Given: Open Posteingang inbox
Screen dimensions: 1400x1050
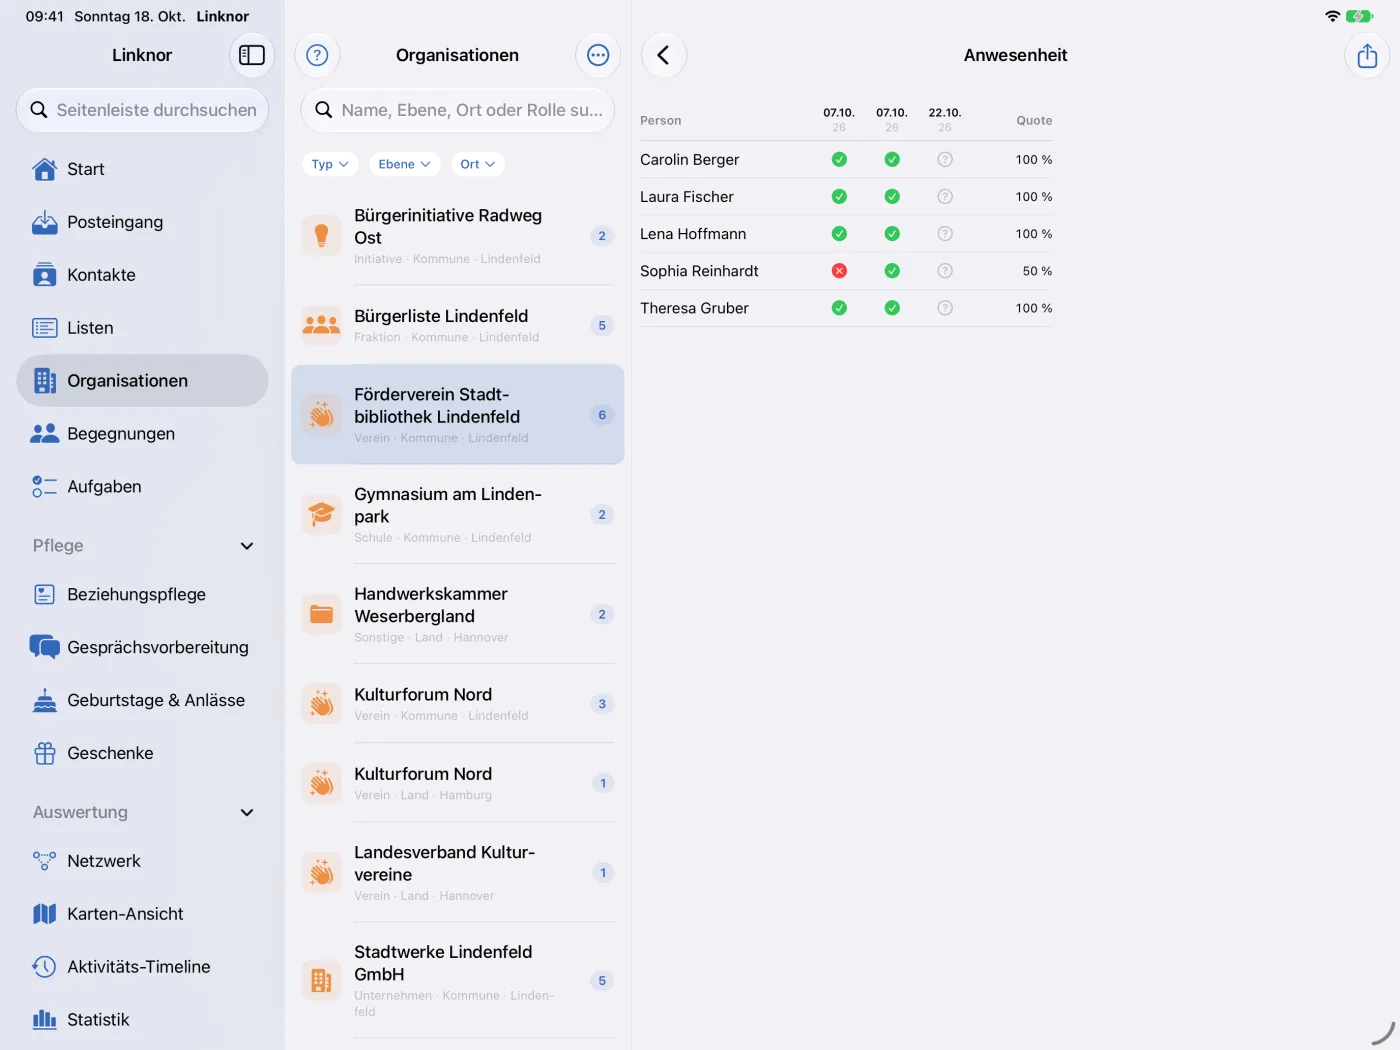Looking at the screenshot, I should tap(142, 222).
